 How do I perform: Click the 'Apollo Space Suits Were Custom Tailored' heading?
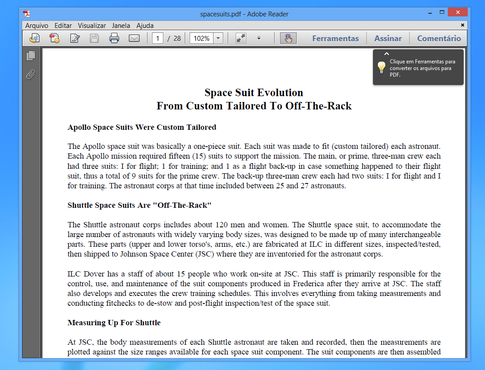click(142, 127)
